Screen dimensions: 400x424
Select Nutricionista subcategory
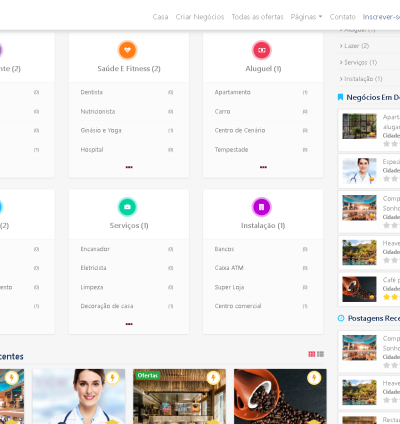click(x=98, y=111)
